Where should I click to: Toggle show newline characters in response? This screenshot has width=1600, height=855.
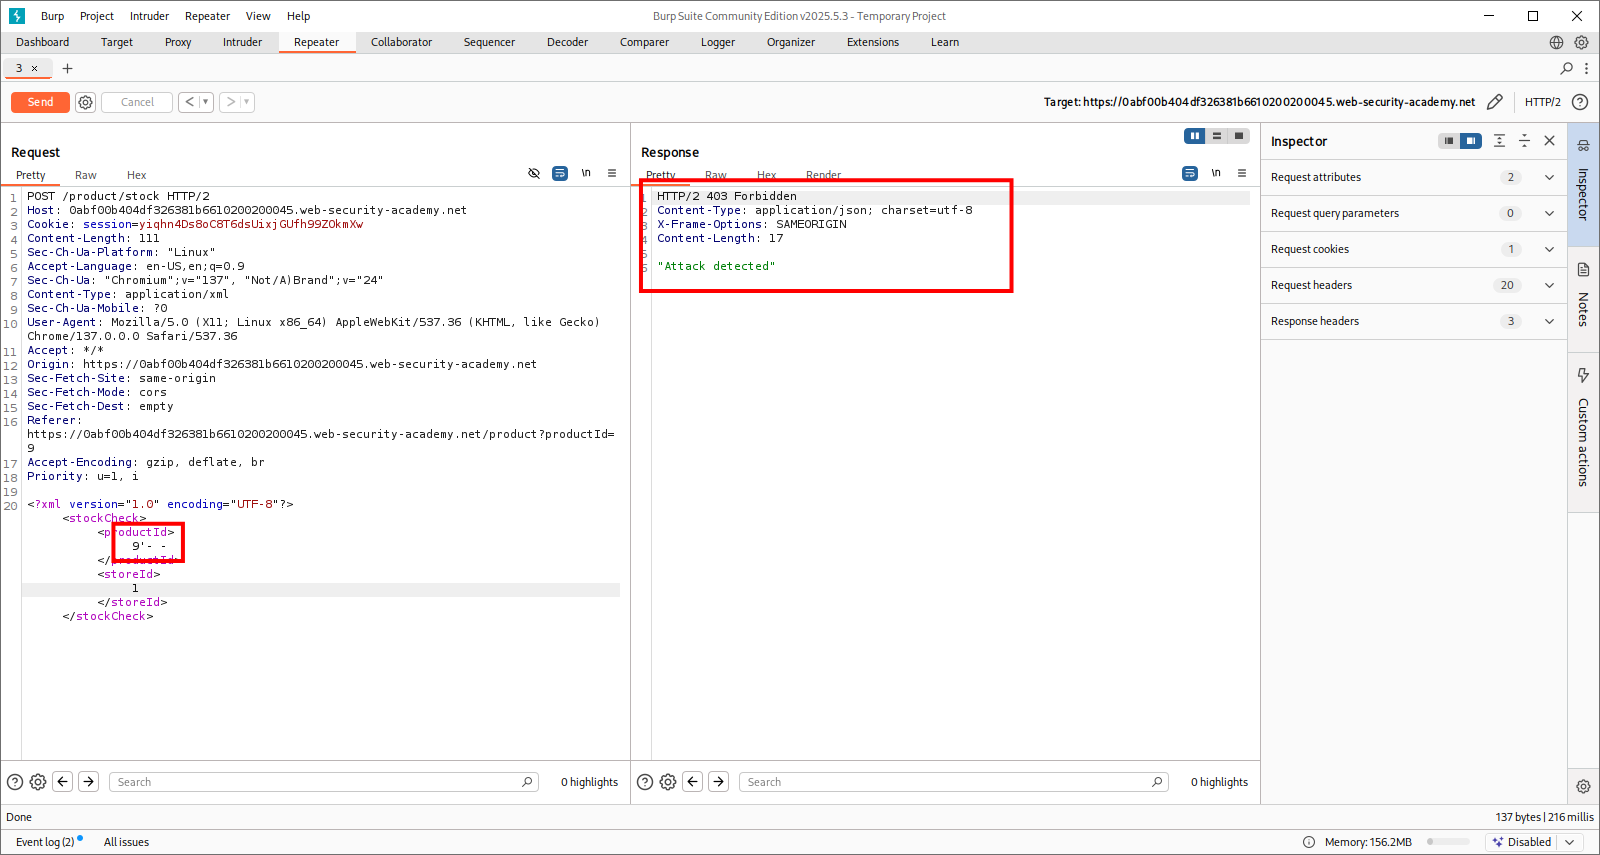1216,173
